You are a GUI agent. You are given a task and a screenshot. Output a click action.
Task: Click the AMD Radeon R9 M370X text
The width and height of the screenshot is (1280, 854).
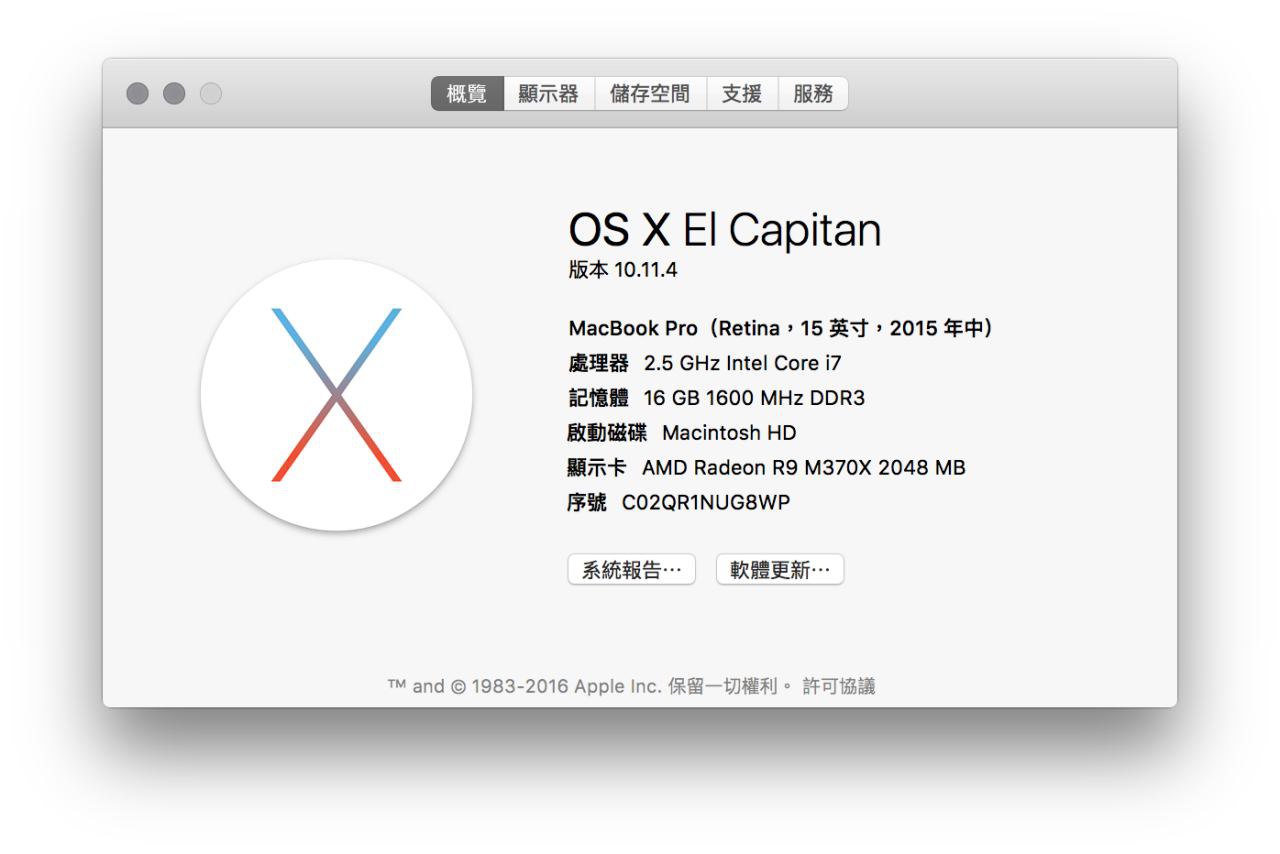pyautogui.click(x=804, y=467)
